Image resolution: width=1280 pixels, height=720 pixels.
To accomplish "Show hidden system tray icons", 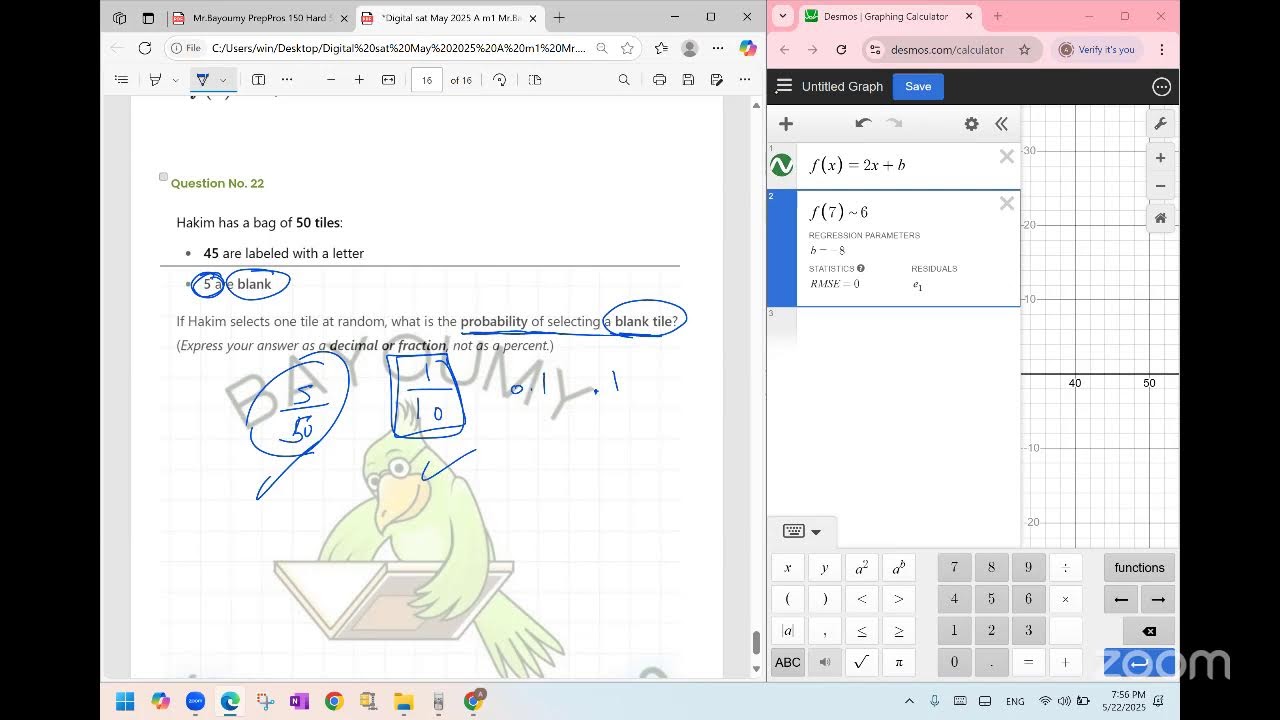I will [909, 701].
